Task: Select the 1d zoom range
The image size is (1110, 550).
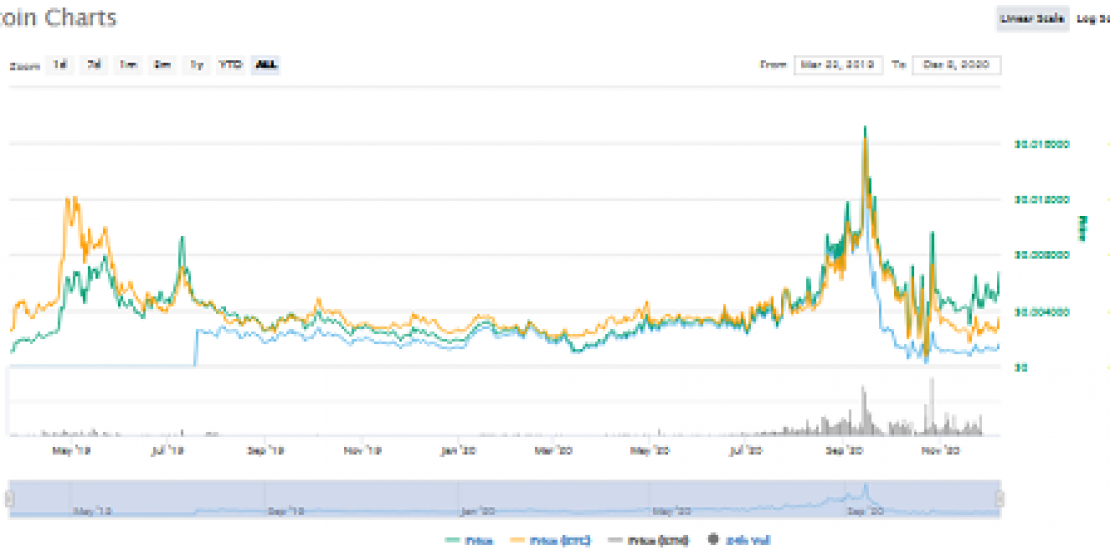Action: (60, 65)
